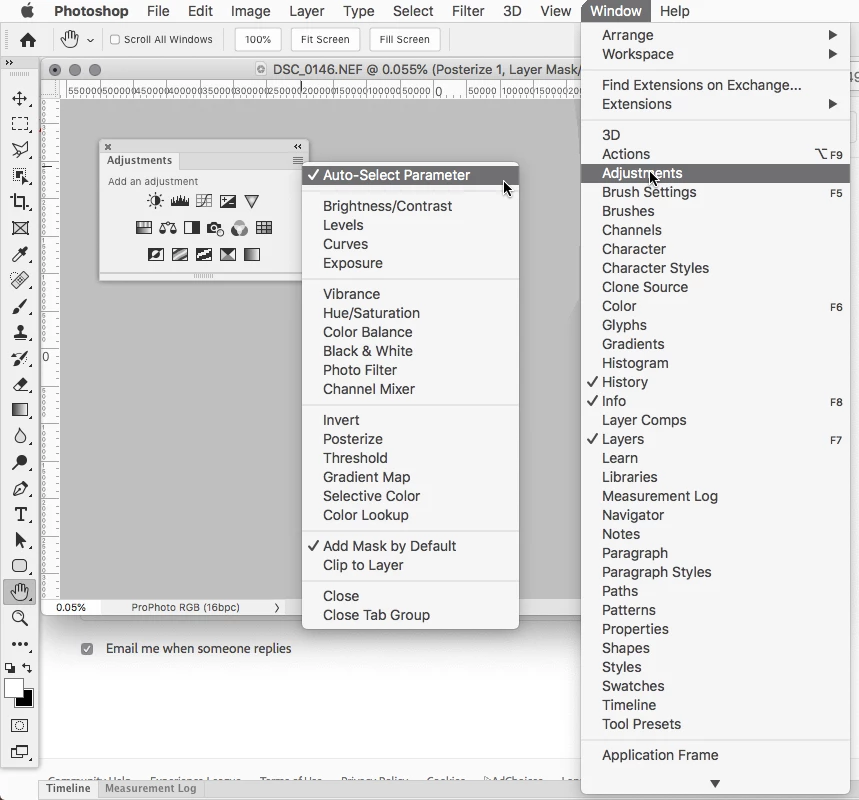859x800 pixels.
Task: Show more Window menu items arrow
Action: click(715, 784)
